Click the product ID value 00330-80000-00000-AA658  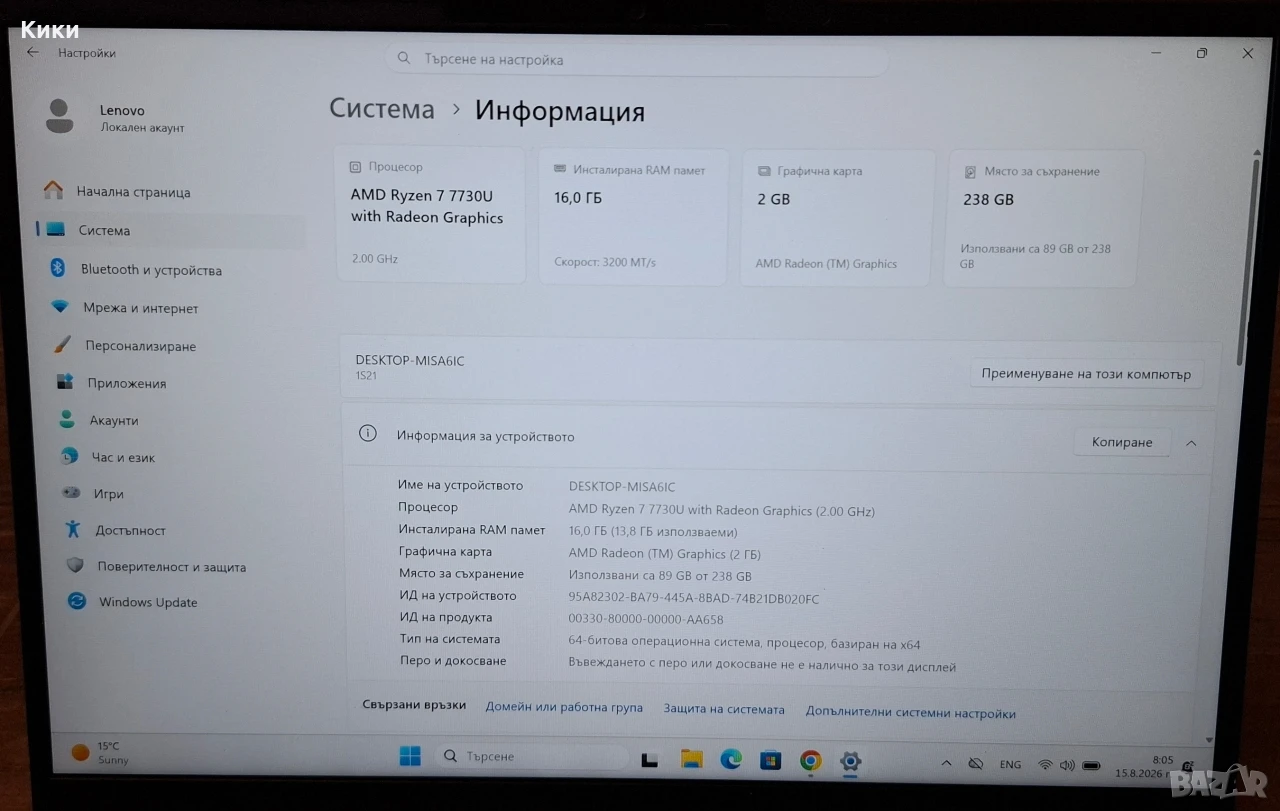click(x=646, y=619)
